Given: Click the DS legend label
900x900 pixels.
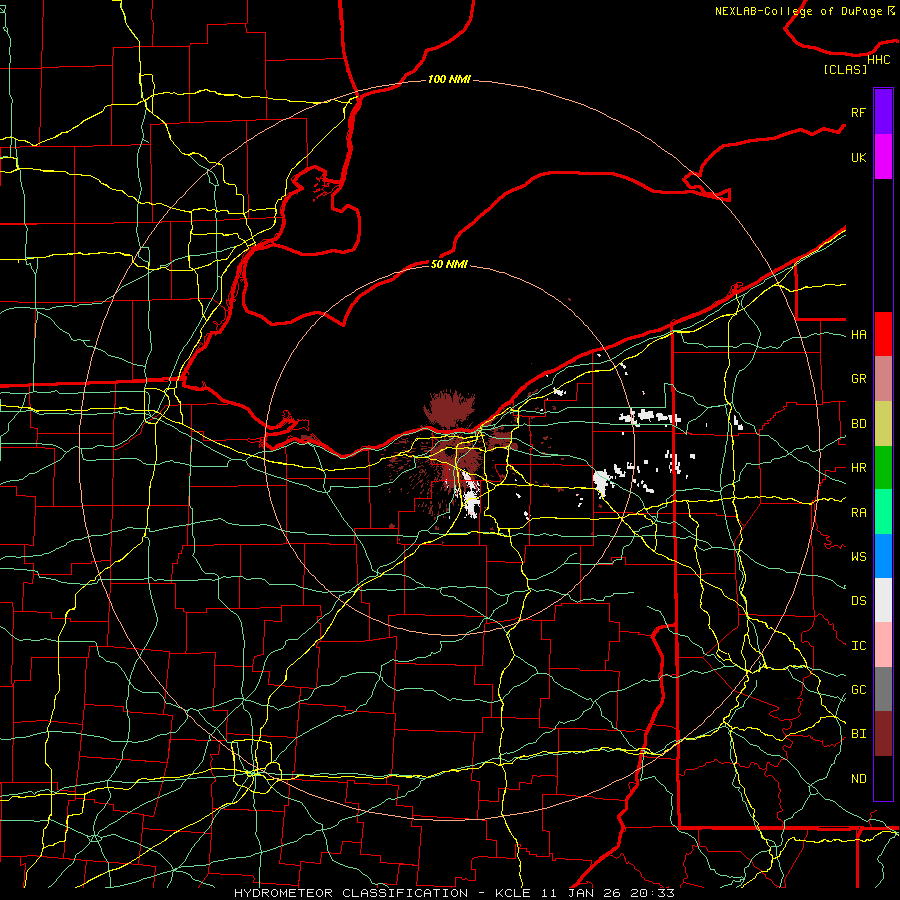Looking at the screenshot, I should (x=859, y=601).
